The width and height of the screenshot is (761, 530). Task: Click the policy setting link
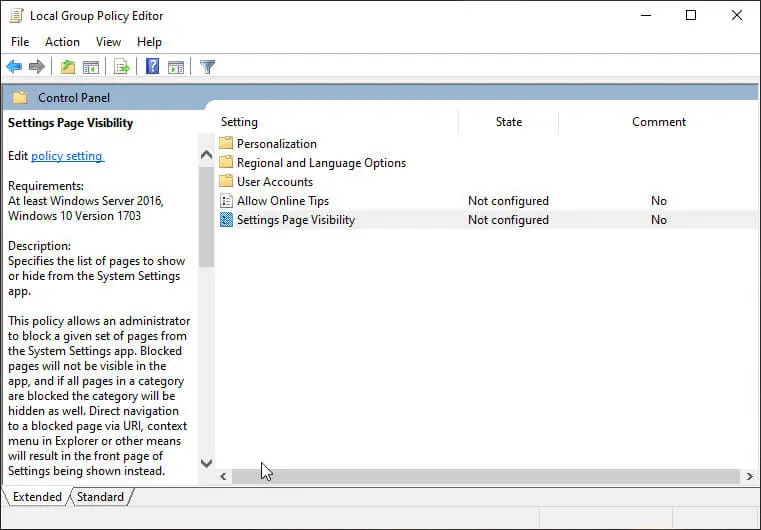tap(67, 156)
